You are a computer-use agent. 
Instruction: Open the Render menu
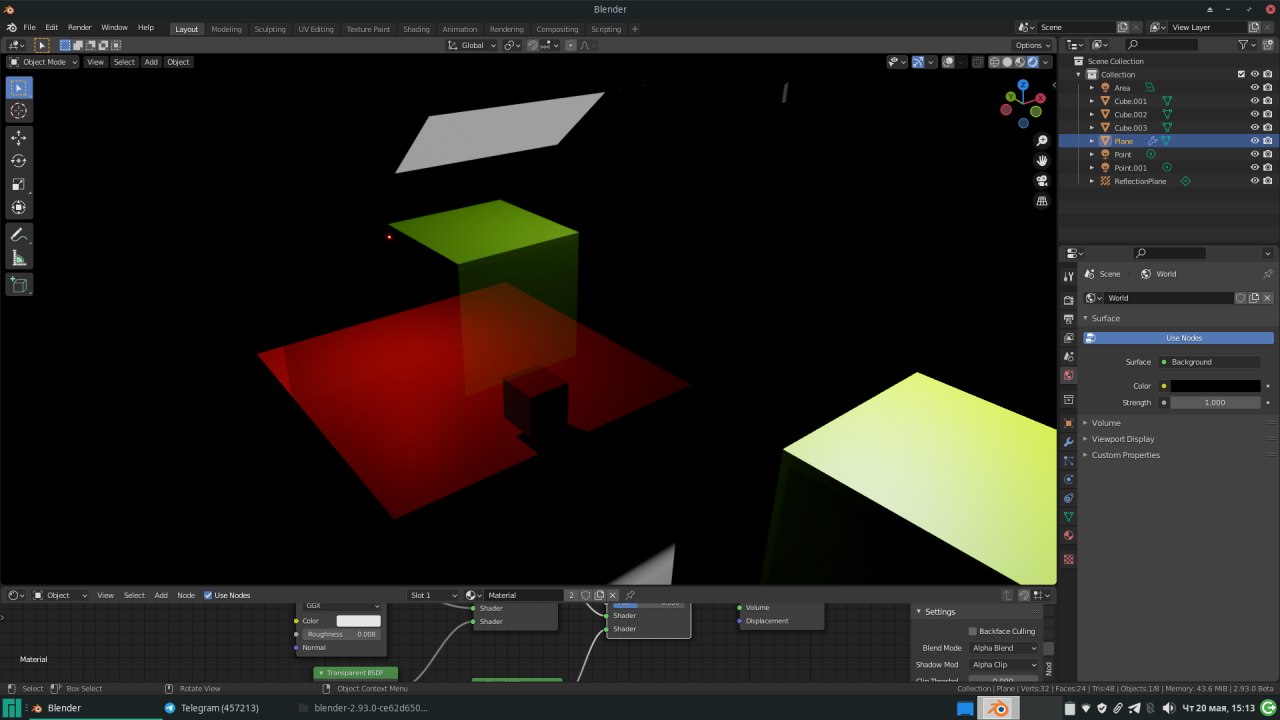click(x=80, y=28)
